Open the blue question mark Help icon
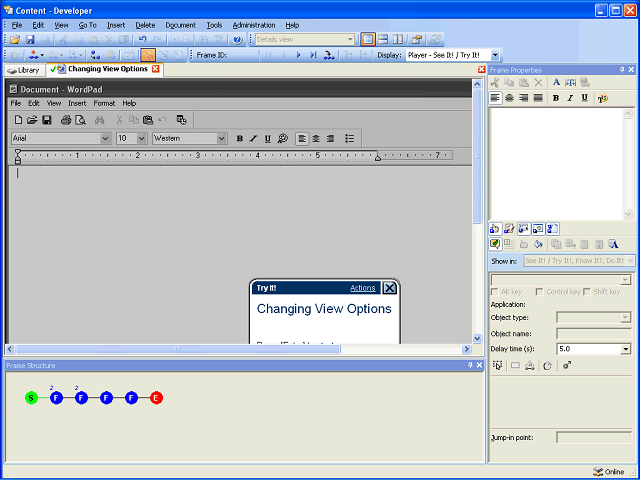 pos(238,40)
